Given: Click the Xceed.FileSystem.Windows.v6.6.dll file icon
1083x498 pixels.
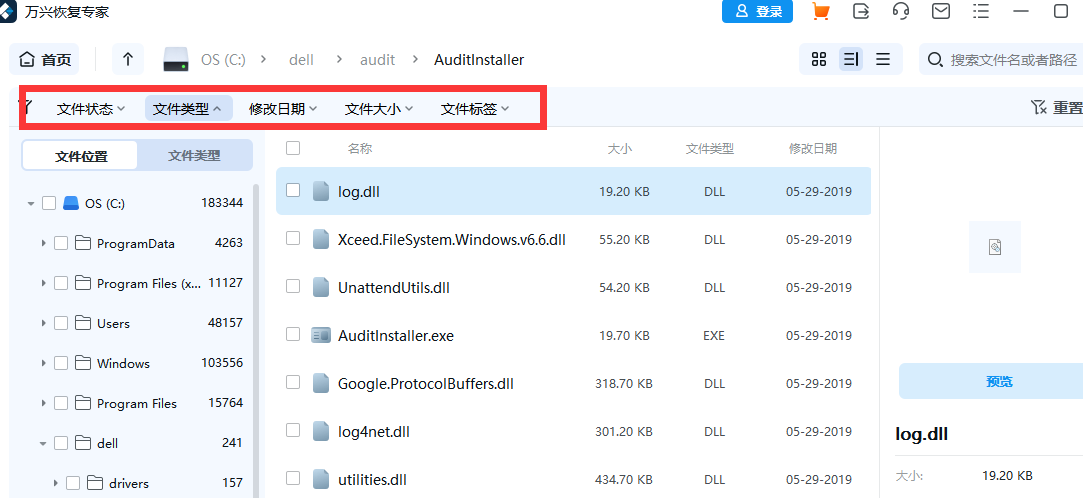Looking at the screenshot, I should 320,240.
